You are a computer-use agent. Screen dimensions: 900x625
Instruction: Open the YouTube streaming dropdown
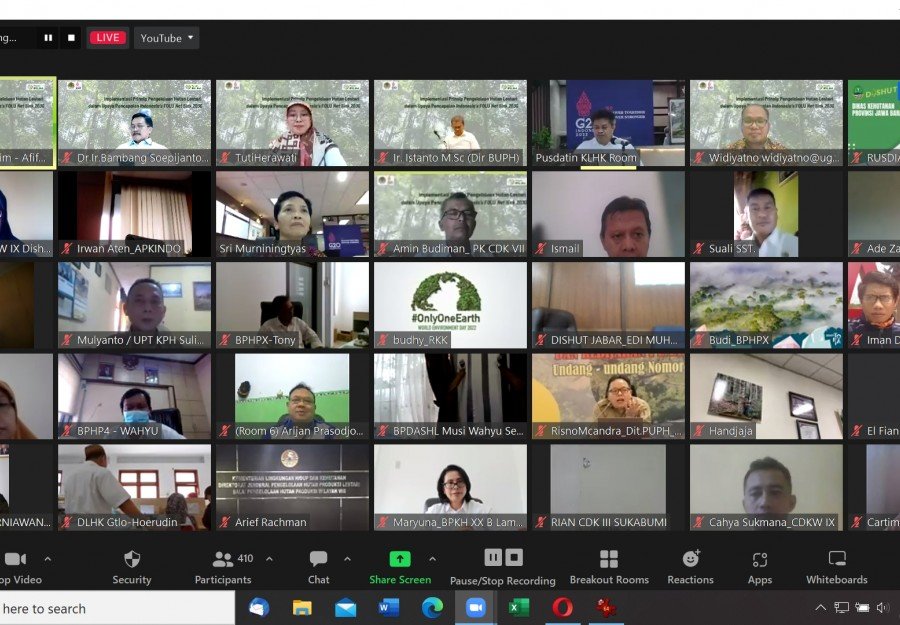pyautogui.click(x=166, y=38)
